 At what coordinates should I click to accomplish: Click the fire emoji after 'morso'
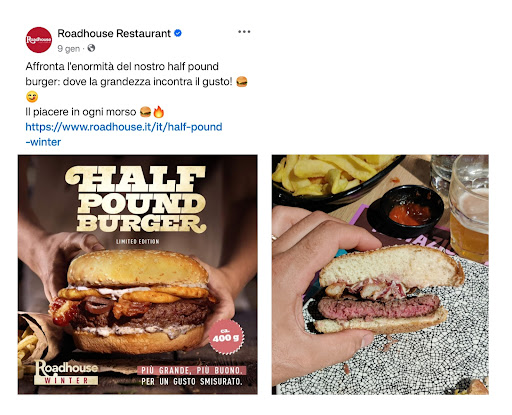158,112
